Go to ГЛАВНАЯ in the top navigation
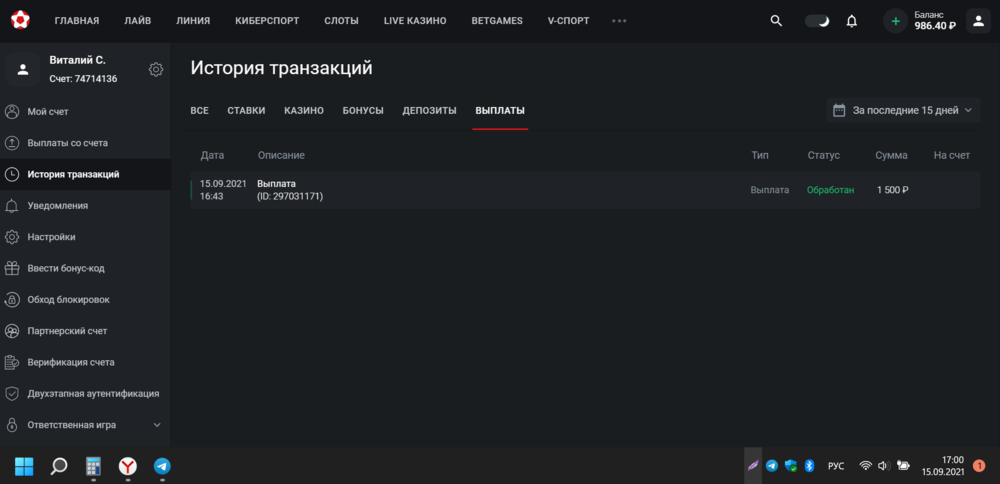This screenshot has width=1000, height=484. [77, 20]
